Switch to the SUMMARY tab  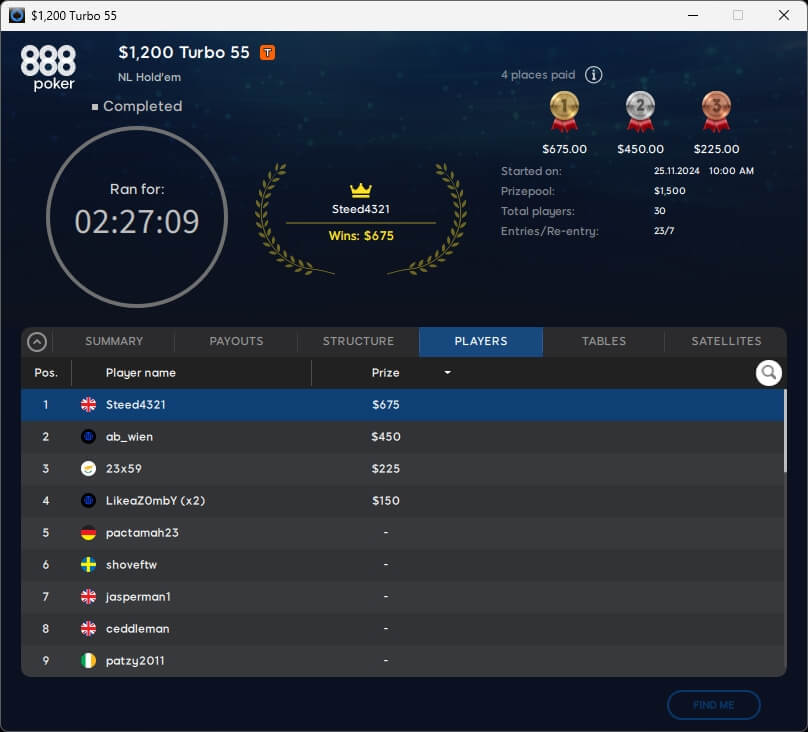(x=114, y=341)
